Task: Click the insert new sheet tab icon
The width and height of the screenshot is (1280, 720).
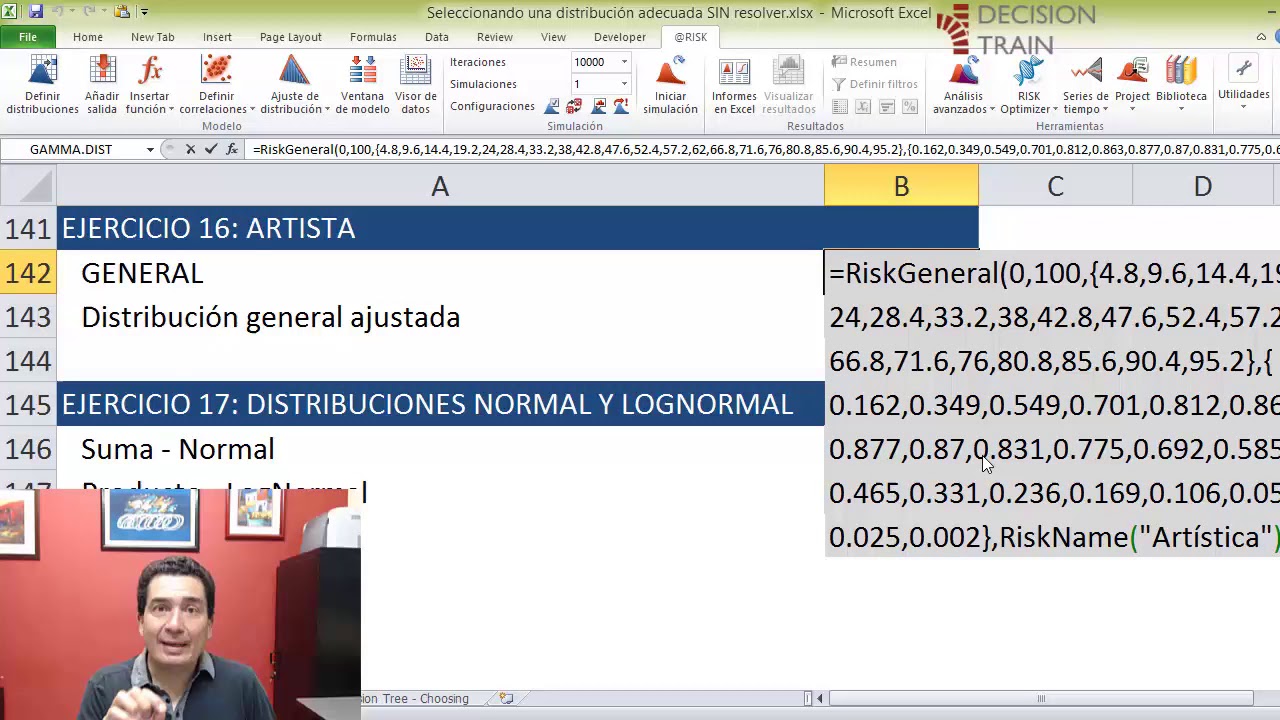Action: click(x=506, y=698)
